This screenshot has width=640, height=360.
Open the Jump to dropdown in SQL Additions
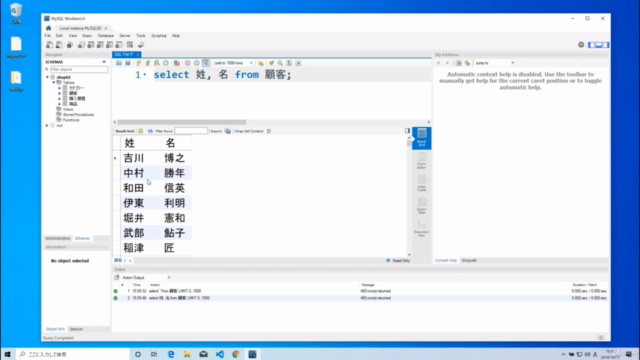click(494, 63)
